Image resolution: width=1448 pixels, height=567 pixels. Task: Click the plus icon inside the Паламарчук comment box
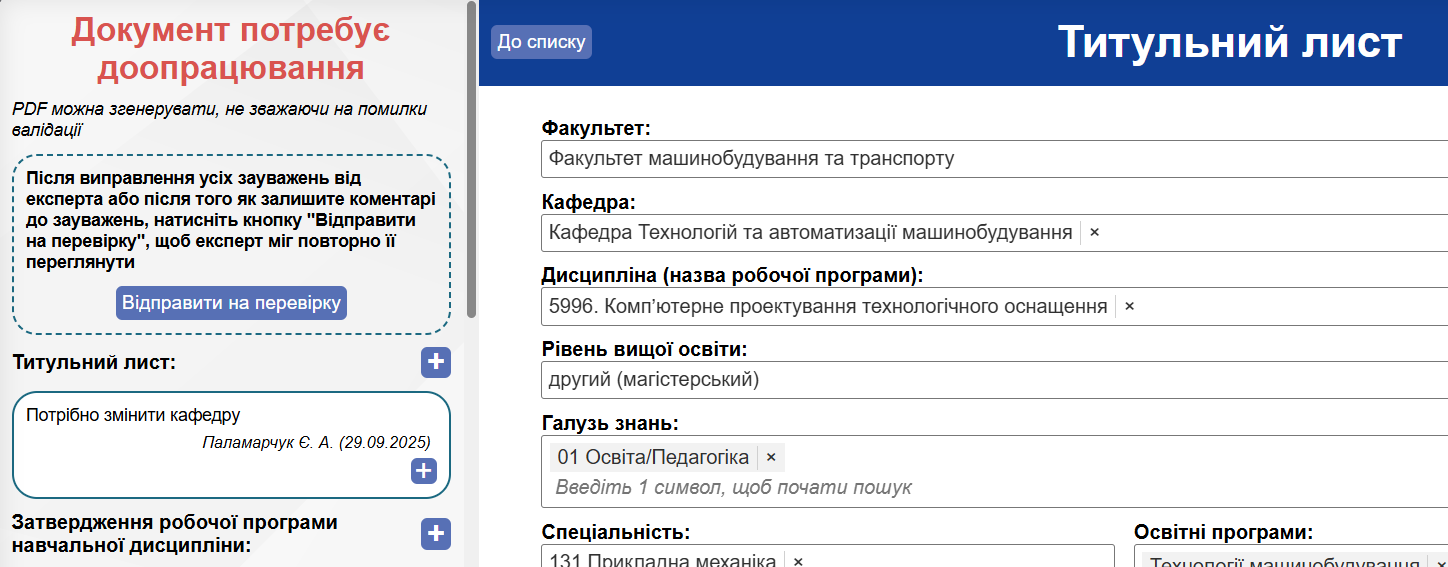(x=424, y=471)
